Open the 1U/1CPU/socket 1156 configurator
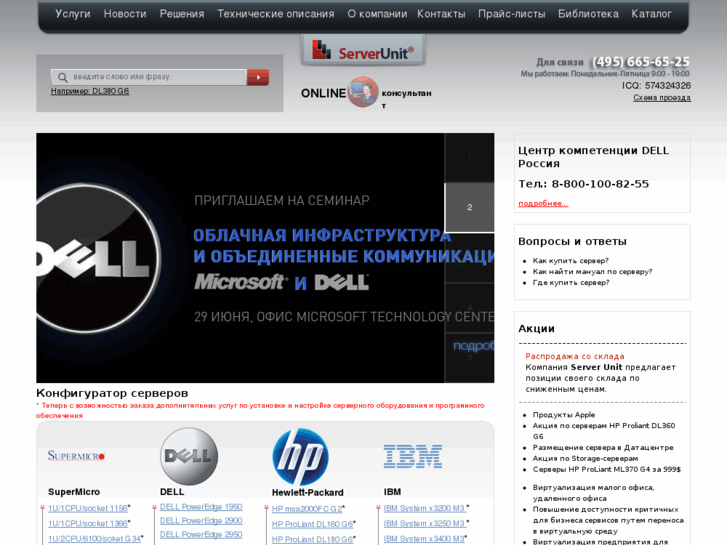 tap(88, 508)
